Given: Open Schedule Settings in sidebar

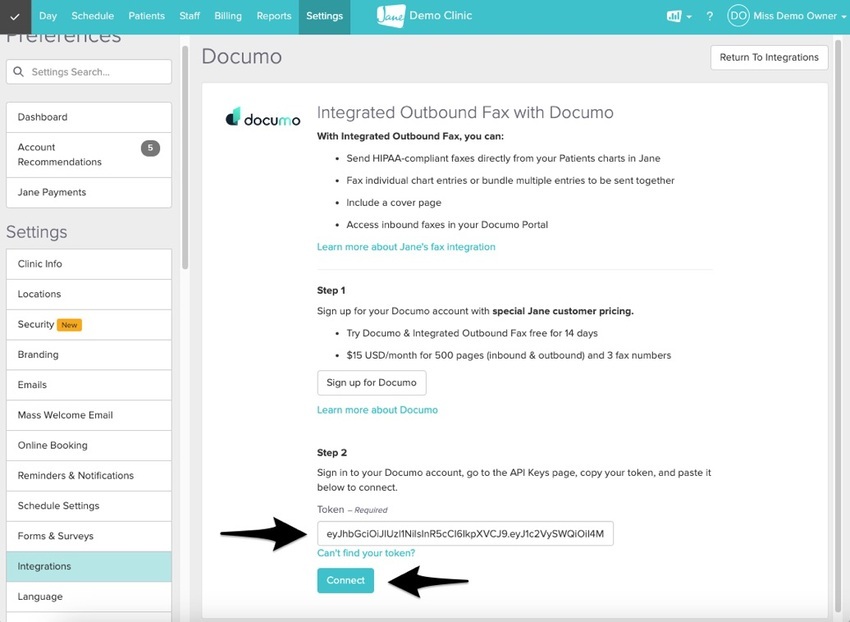Looking at the screenshot, I should pyautogui.click(x=89, y=506).
